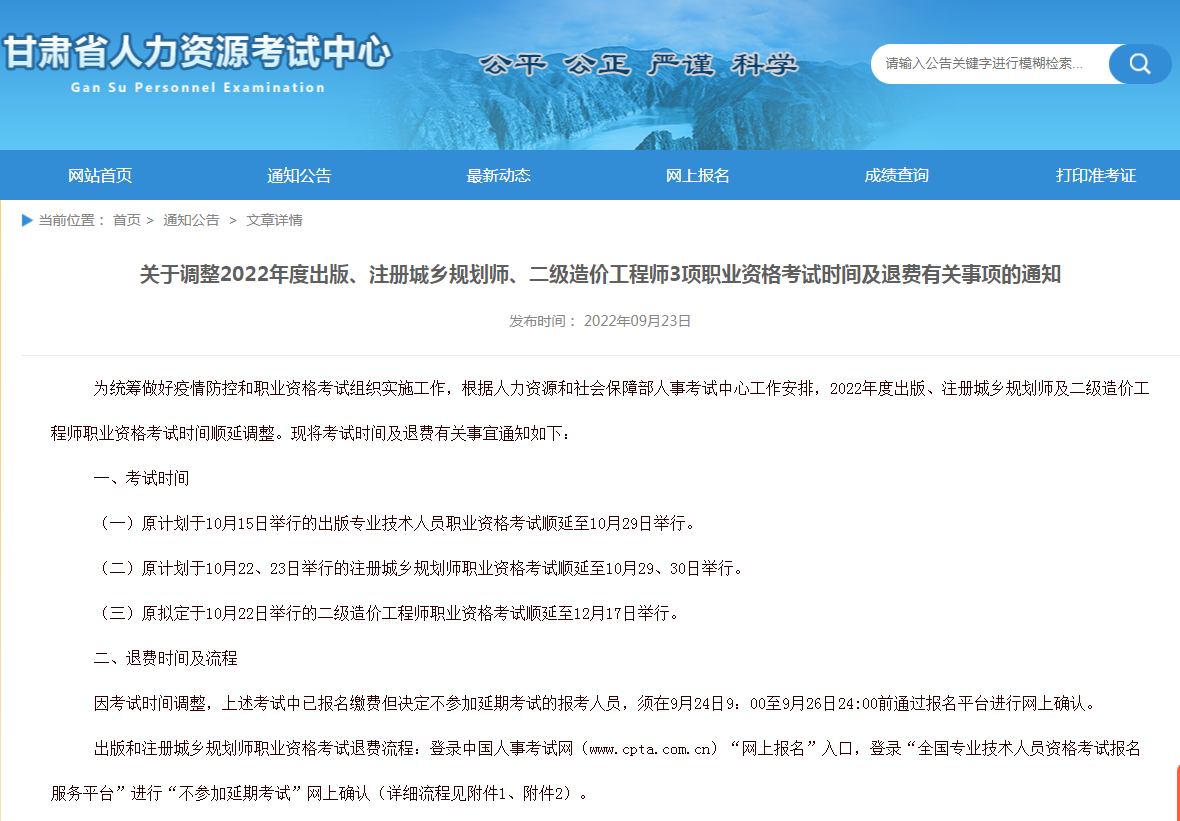The image size is (1180, 821).
Task: Click the www.cpta.com.cn website address
Action: pos(651,748)
